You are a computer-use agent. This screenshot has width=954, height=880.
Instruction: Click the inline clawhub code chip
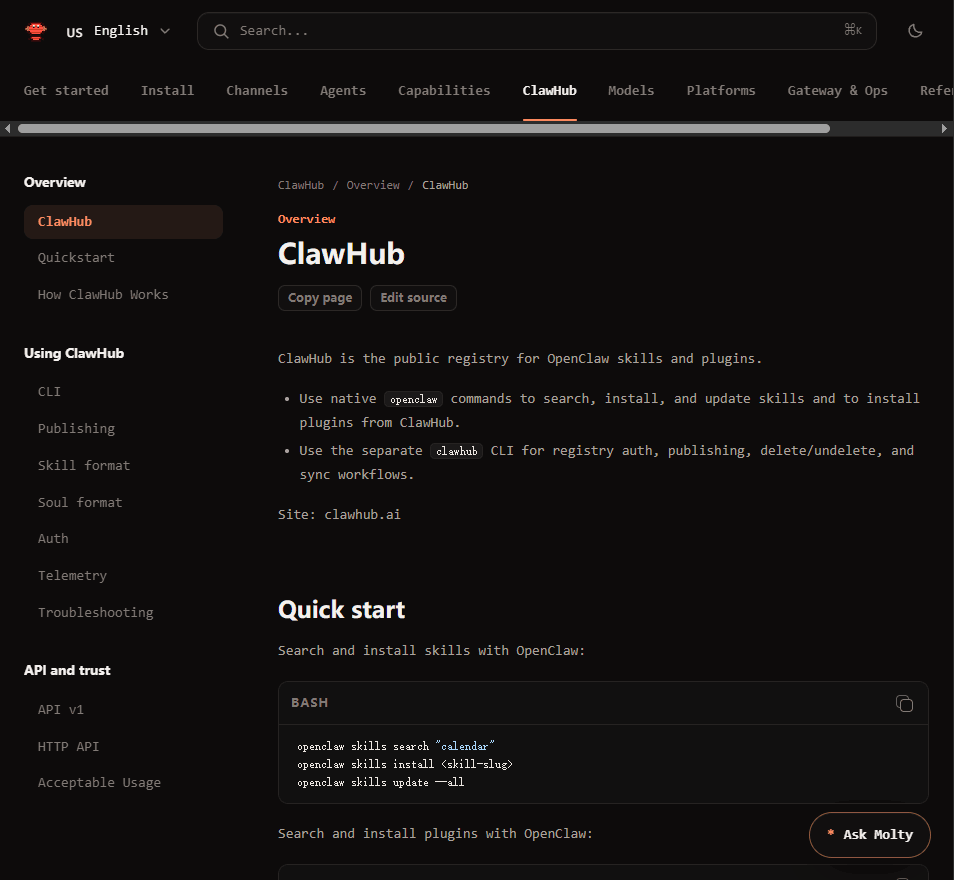[x=456, y=451]
